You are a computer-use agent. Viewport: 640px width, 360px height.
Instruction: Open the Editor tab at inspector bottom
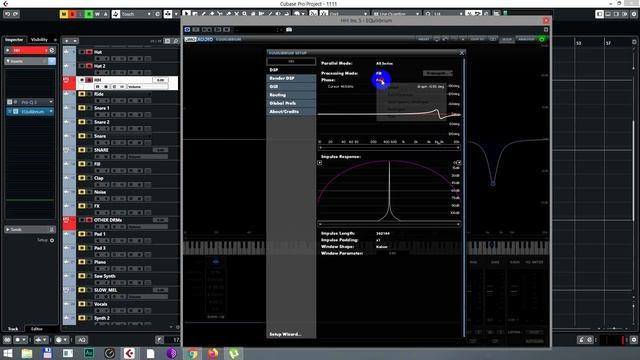(37, 329)
